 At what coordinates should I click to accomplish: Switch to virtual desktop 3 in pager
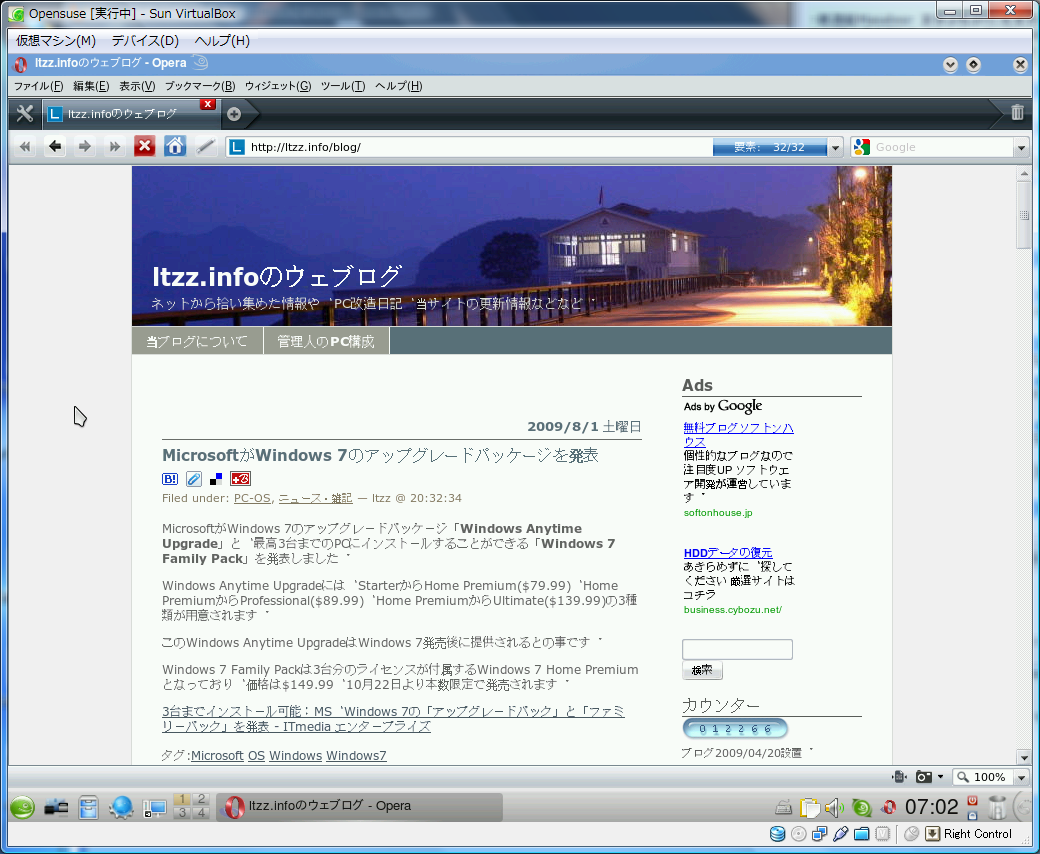(x=182, y=813)
